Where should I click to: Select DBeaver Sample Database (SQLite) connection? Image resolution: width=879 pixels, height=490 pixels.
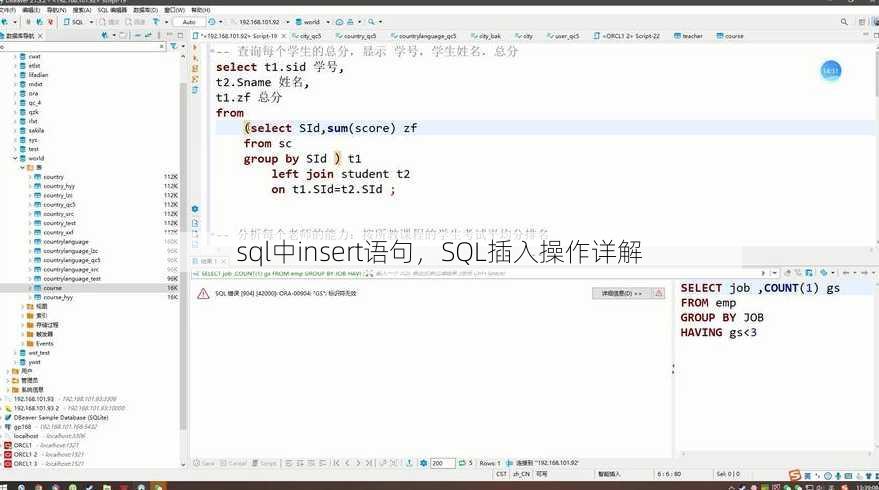point(61,418)
